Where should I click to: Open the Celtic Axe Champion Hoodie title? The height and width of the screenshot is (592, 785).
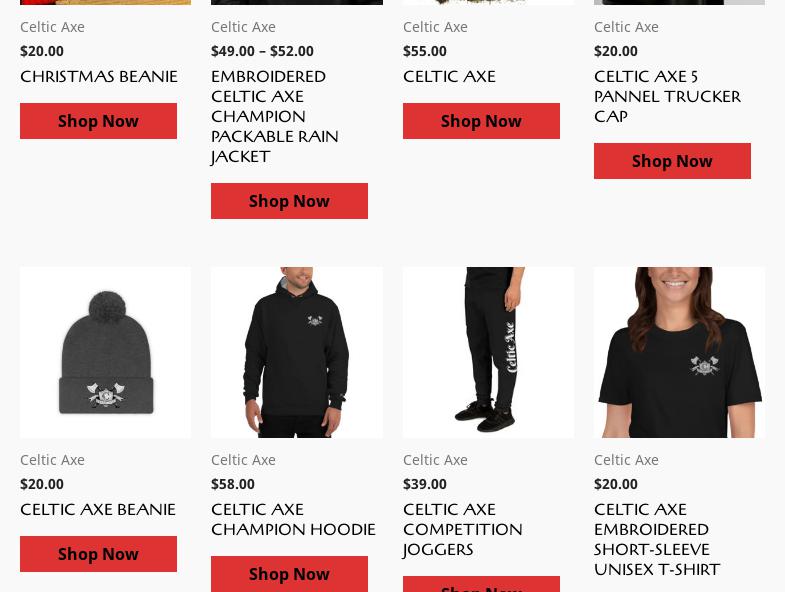(293, 519)
